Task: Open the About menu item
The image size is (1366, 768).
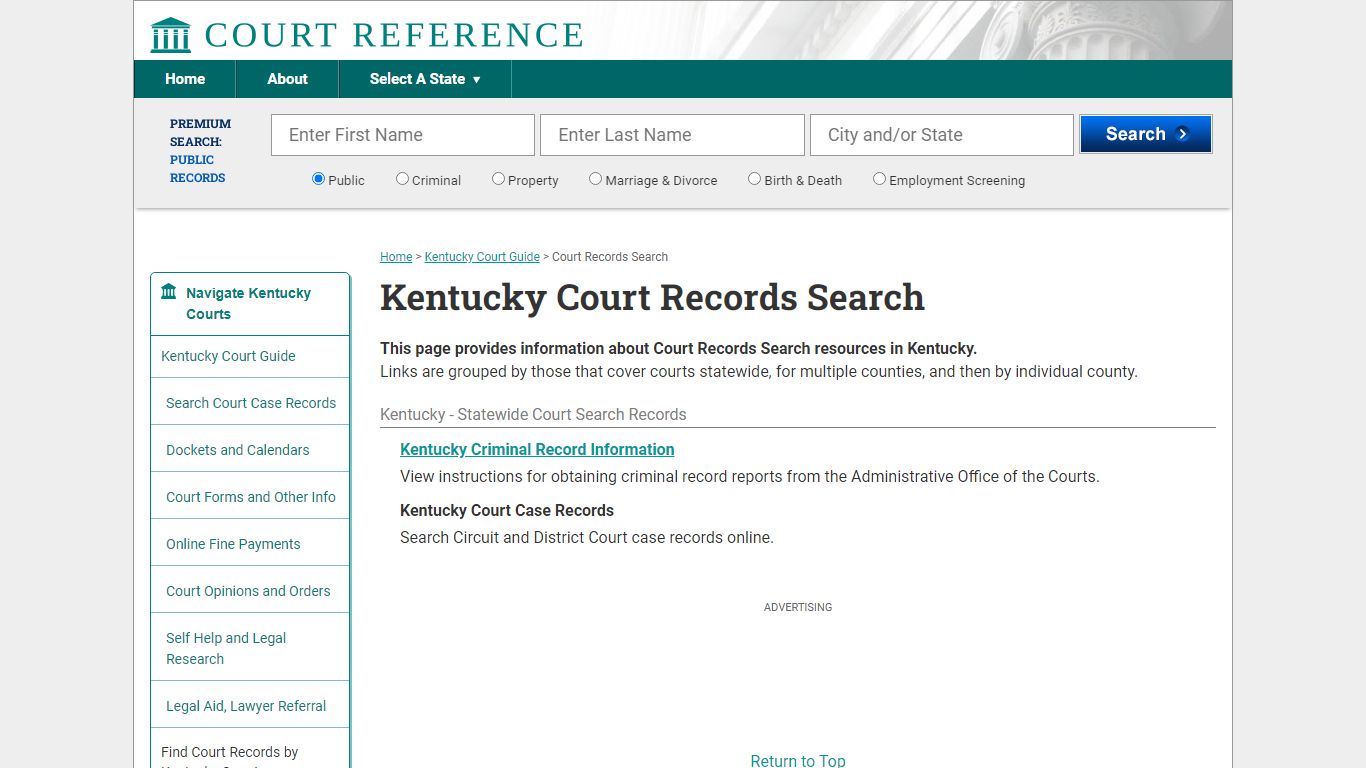Action: [287, 79]
